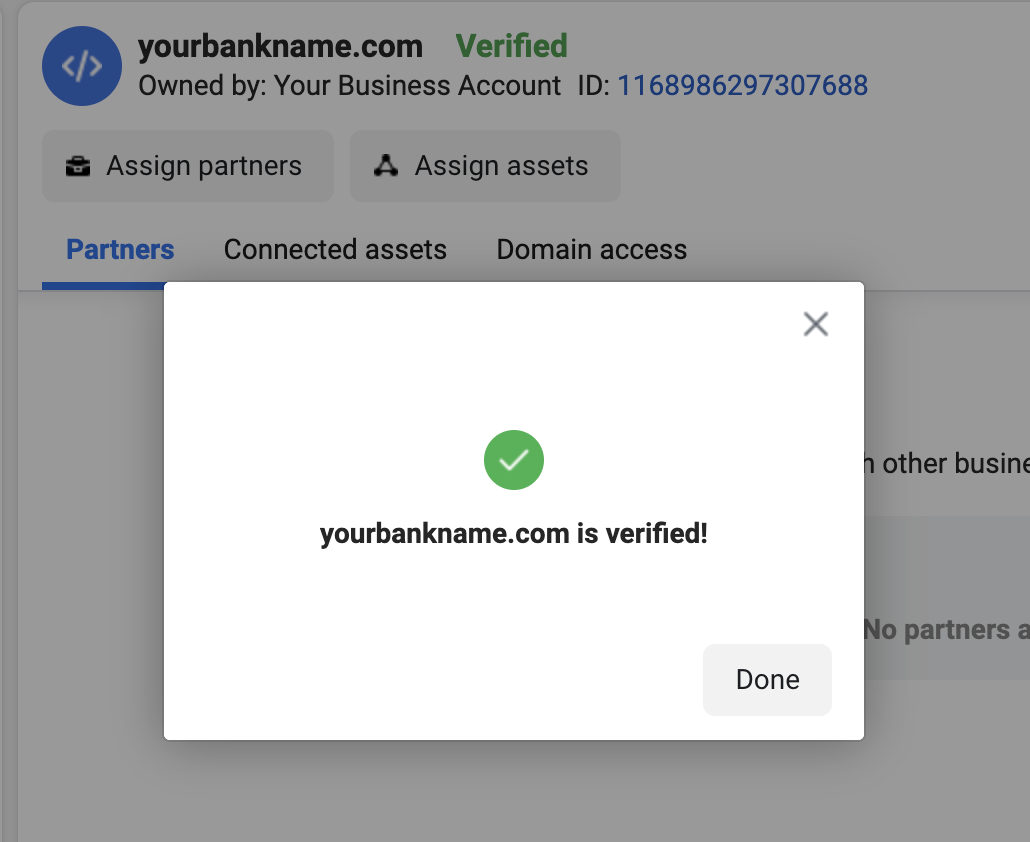
Task: Click the X to dismiss the verification dialog
Action: pyautogui.click(x=815, y=323)
